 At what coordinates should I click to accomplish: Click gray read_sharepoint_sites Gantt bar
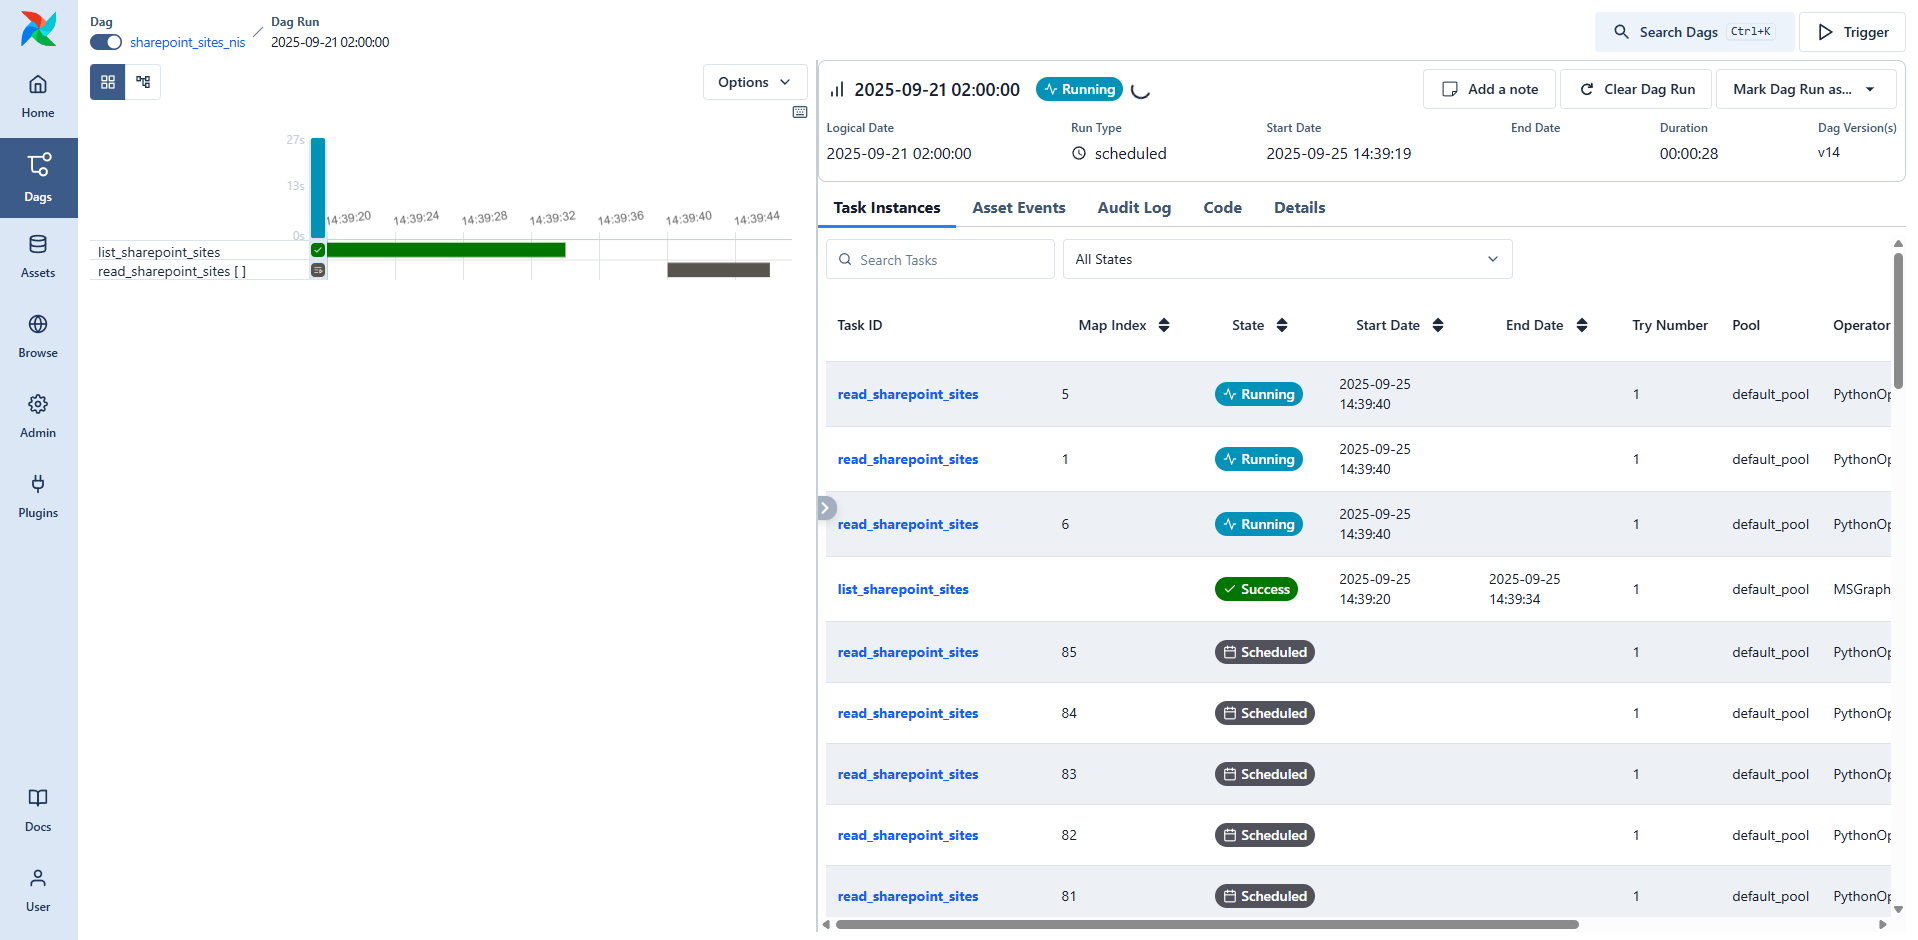[718, 270]
